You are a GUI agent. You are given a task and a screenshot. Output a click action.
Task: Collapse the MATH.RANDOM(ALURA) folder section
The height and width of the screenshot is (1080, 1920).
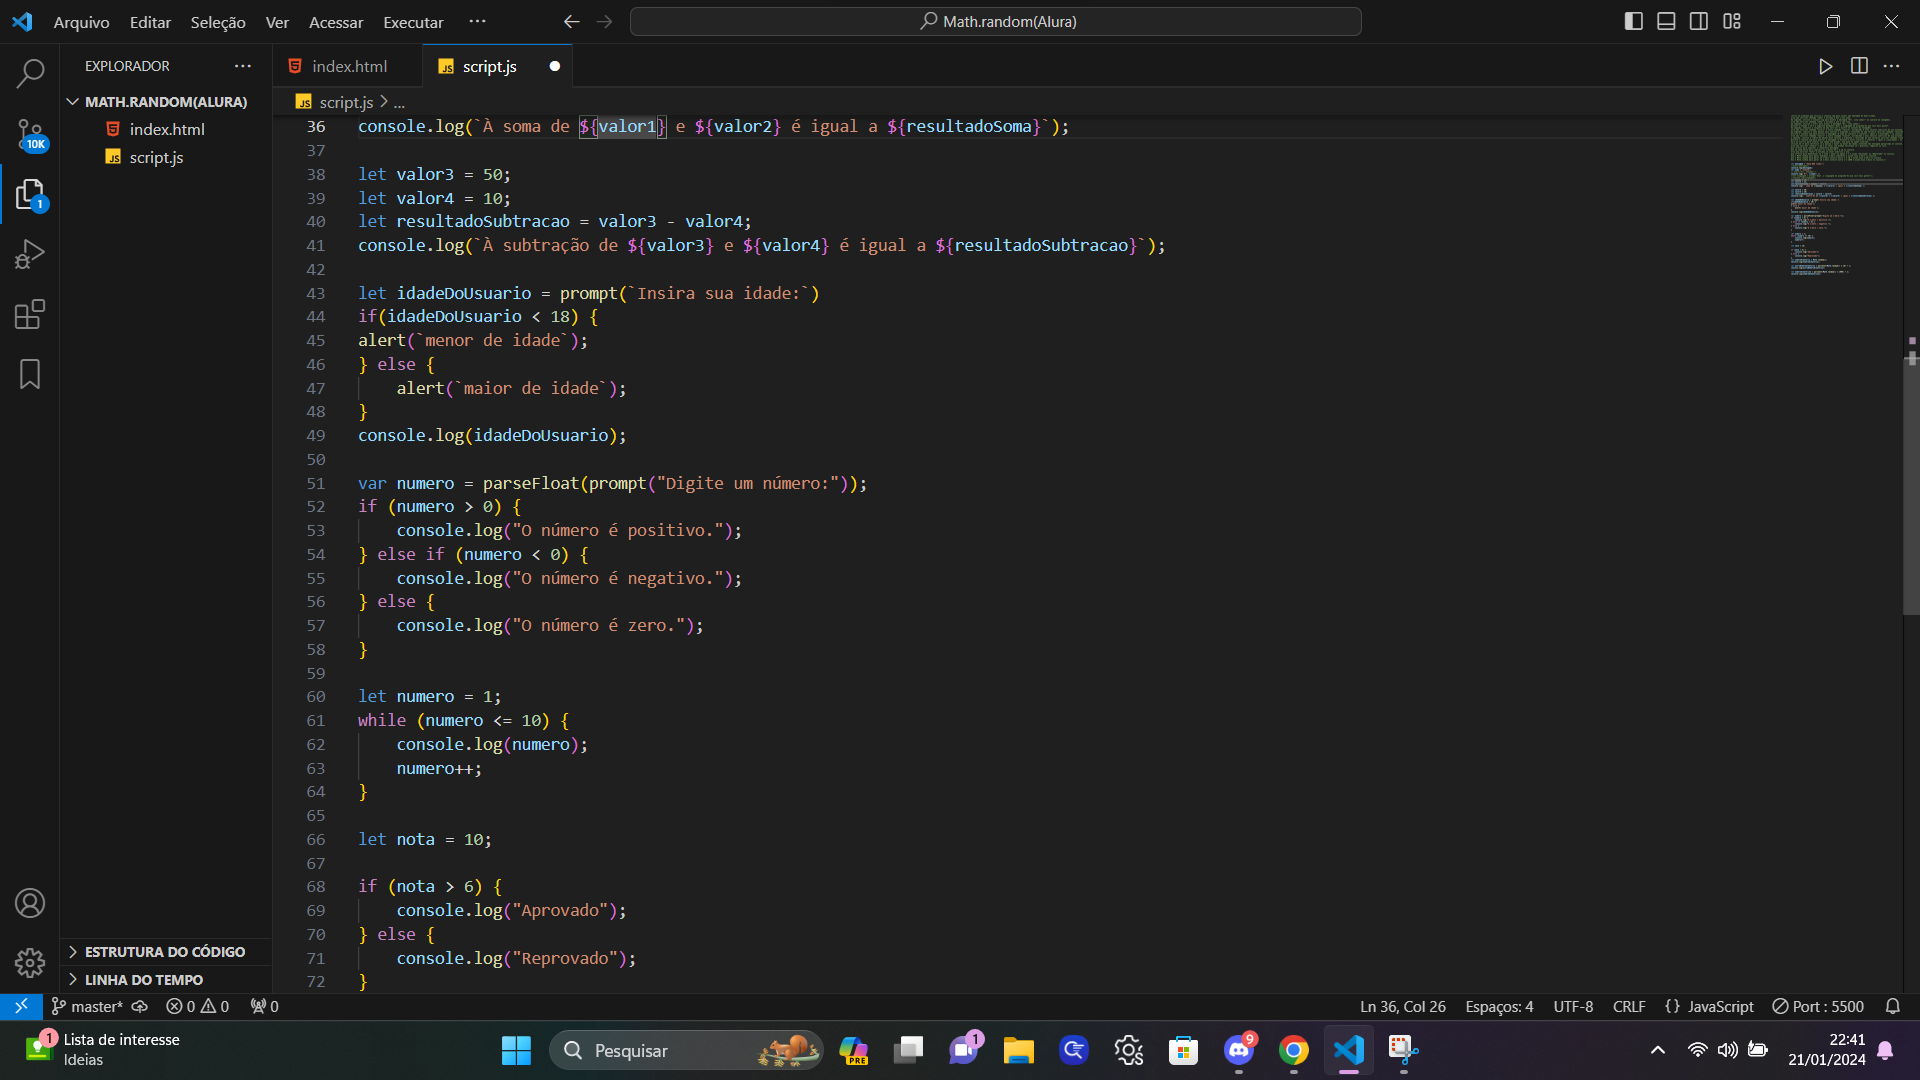point(165,102)
